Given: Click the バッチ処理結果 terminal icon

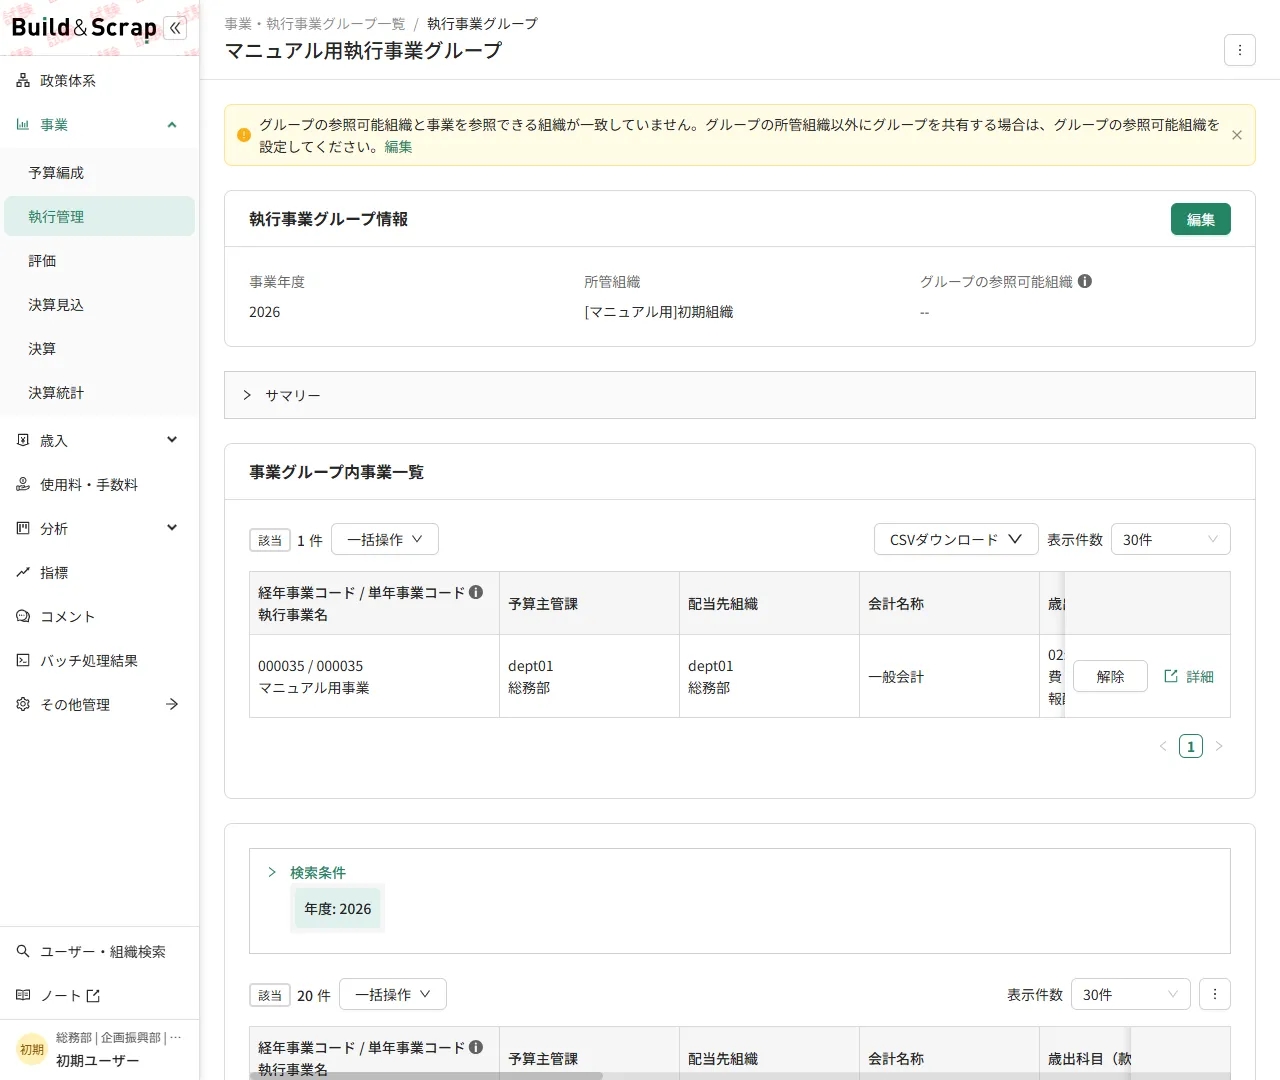Looking at the screenshot, I should click(x=23, y=660).
